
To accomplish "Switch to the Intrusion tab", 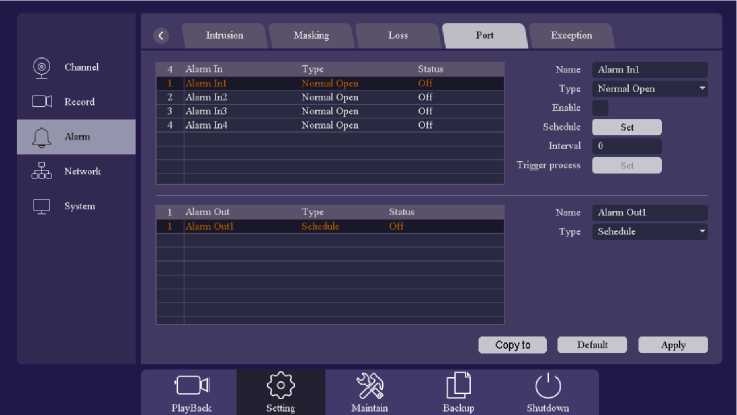I will point(224,36).
